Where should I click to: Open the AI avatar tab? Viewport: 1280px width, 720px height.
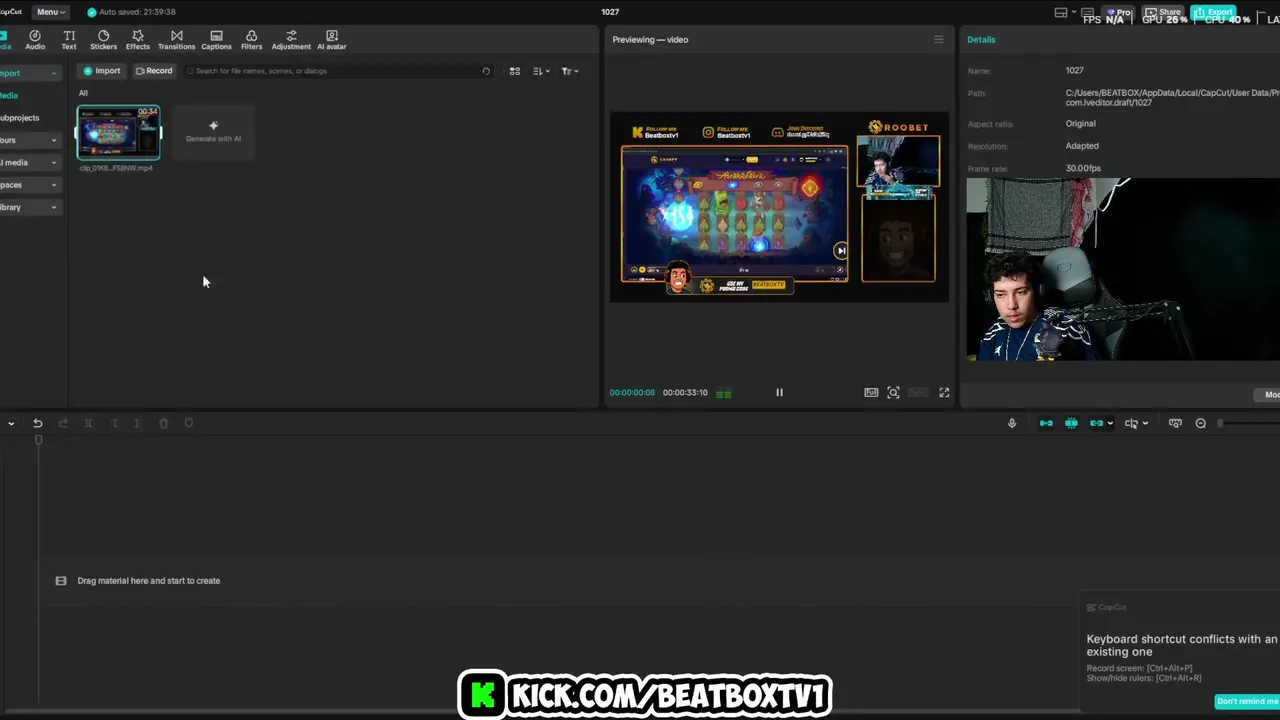tap(332, 40)
